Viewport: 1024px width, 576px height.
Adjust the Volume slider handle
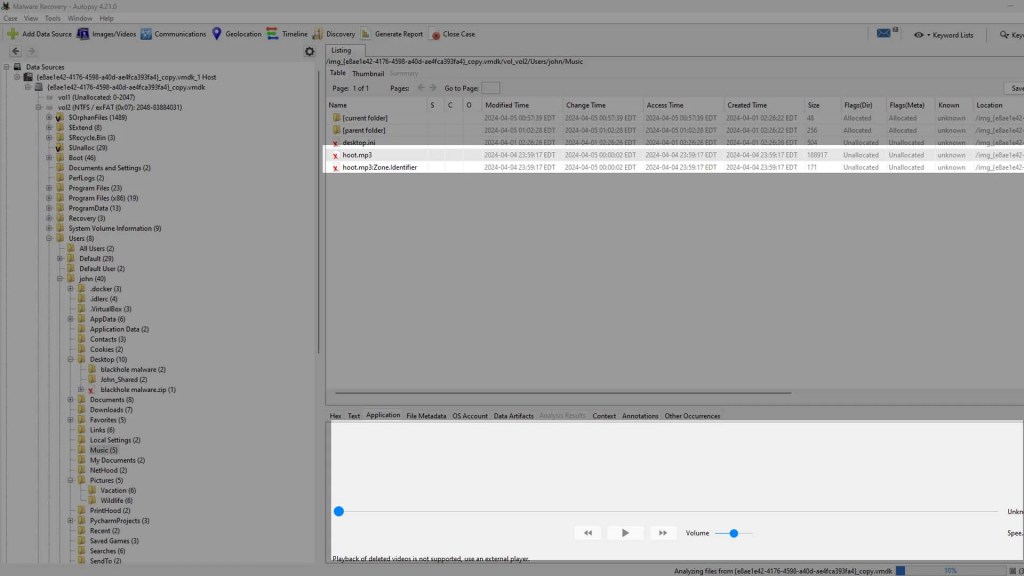pyautogui.click(x=734, y=533)
